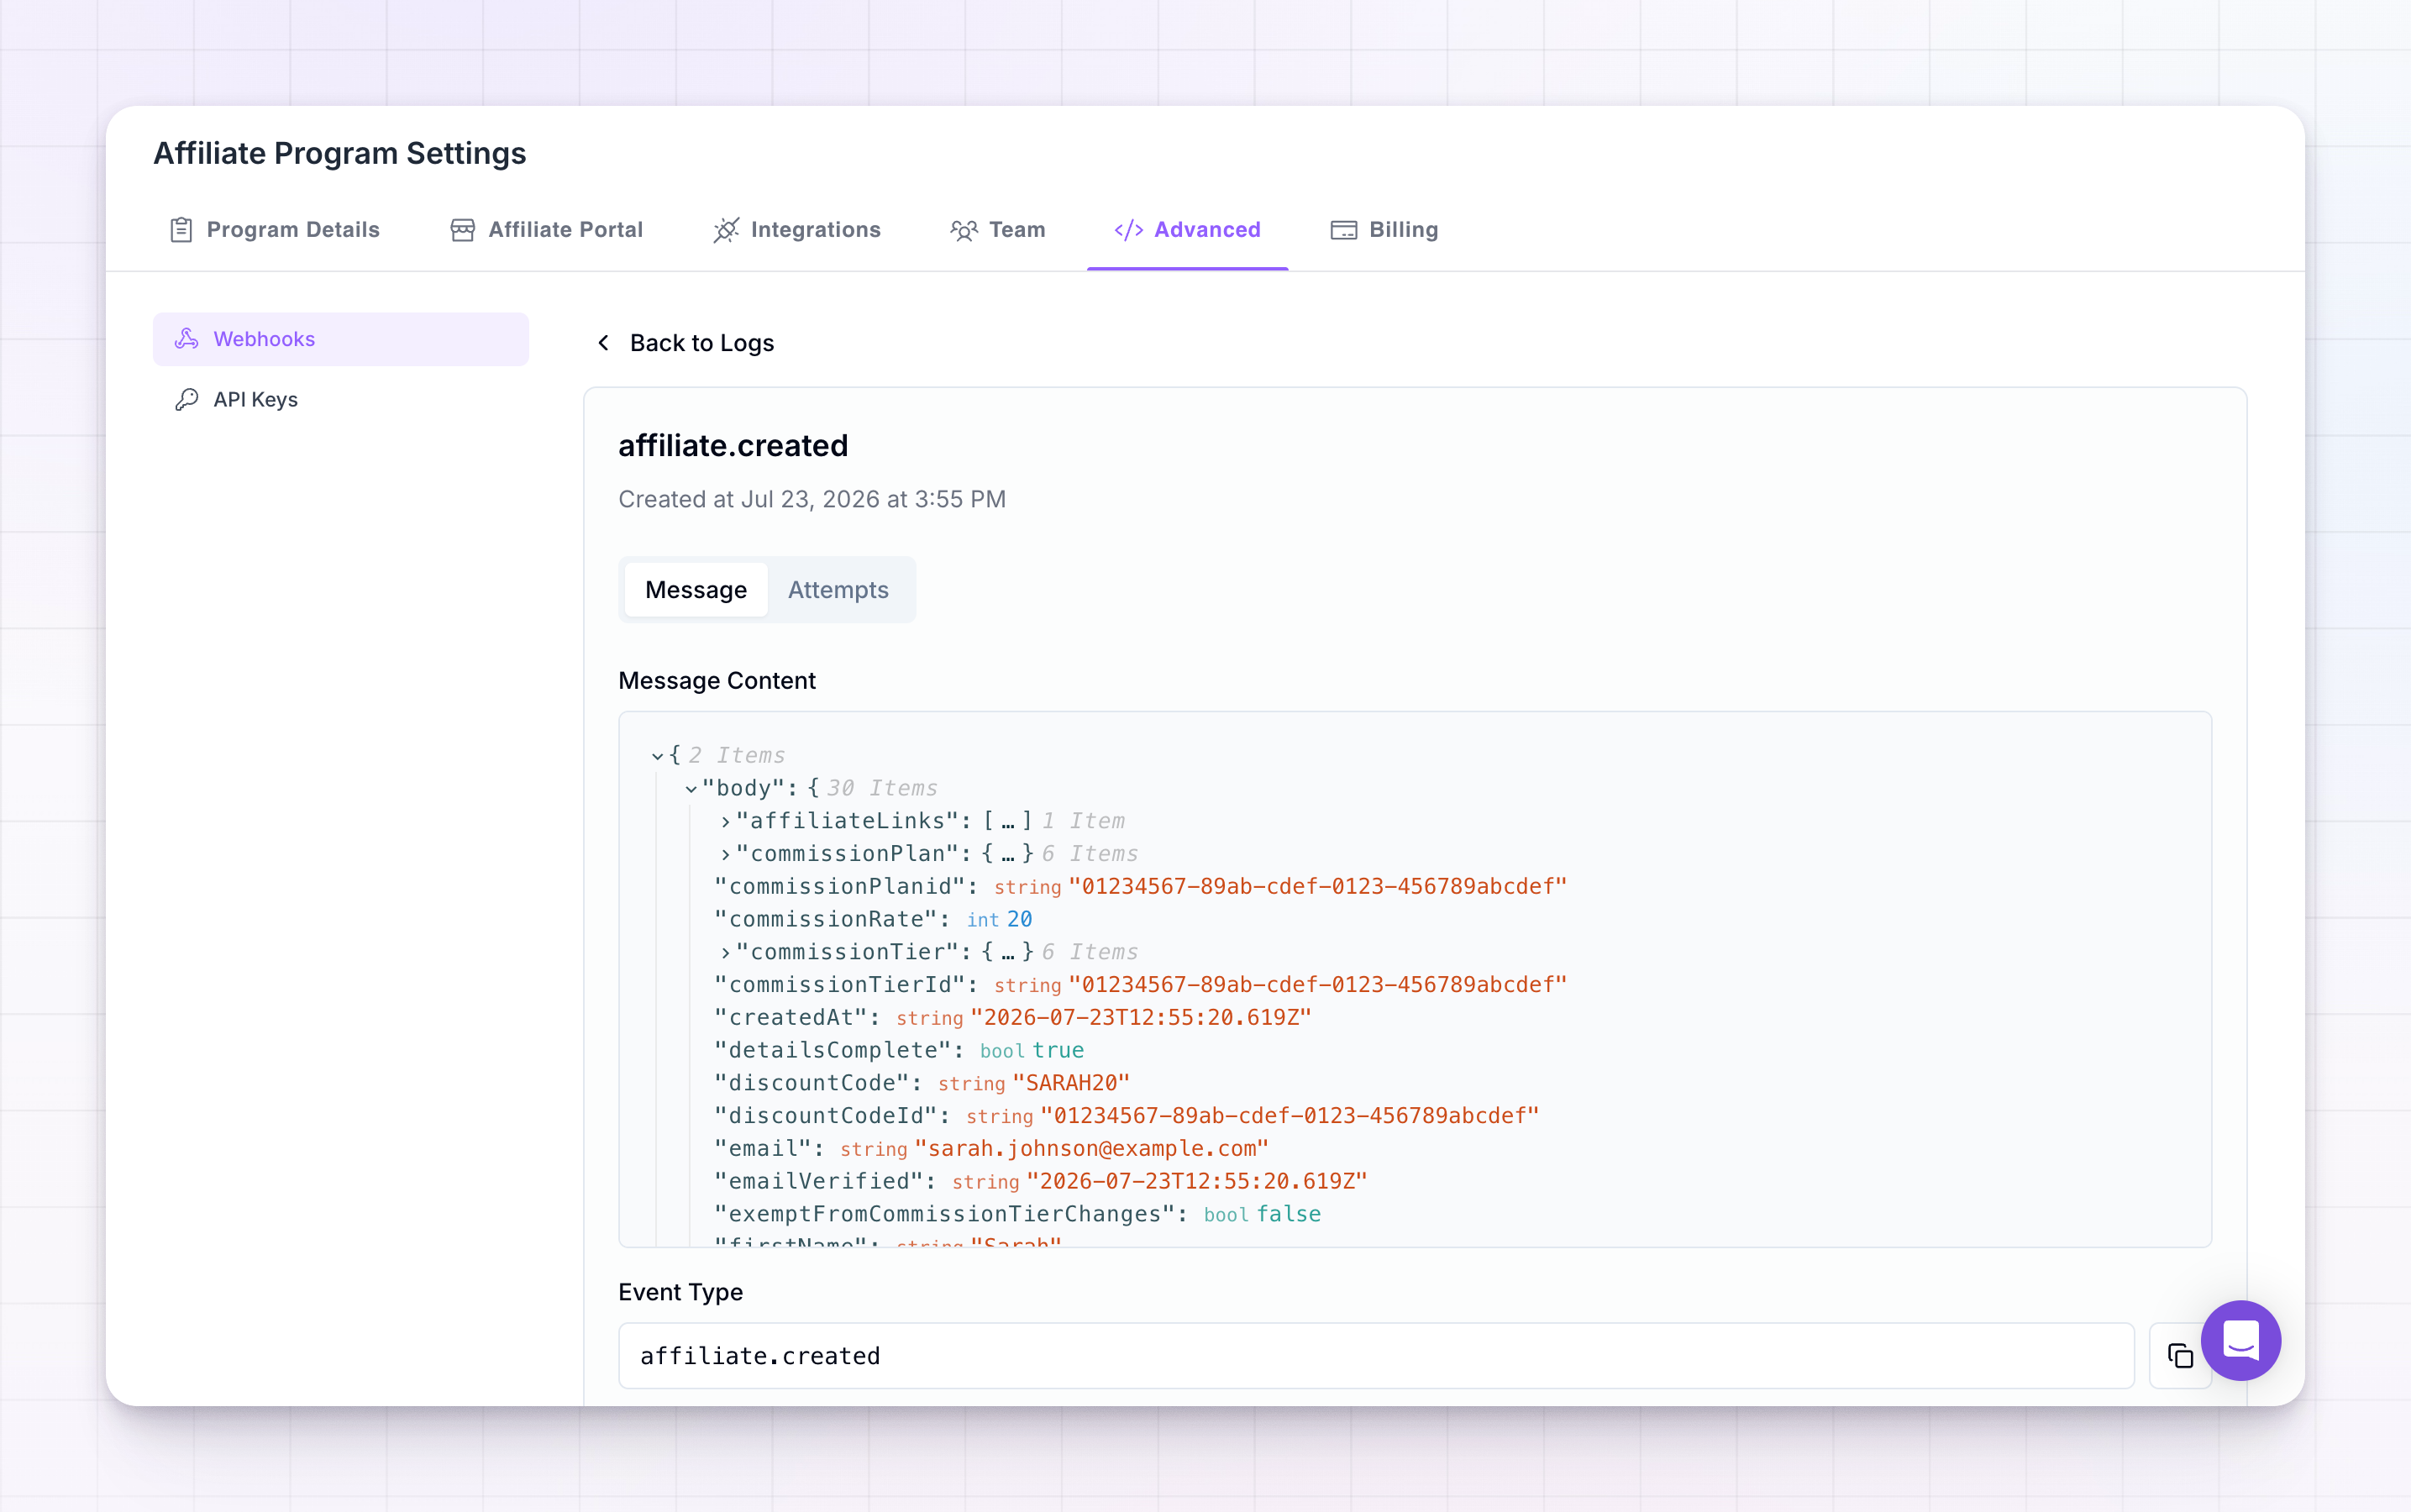
Task: Click the Webhooks sidebar icon
Action: point(187,339)
